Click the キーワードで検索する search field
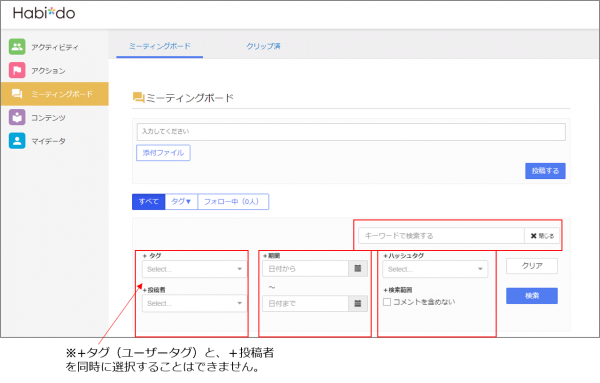The image size is (600, 383). tap(441, 236)
